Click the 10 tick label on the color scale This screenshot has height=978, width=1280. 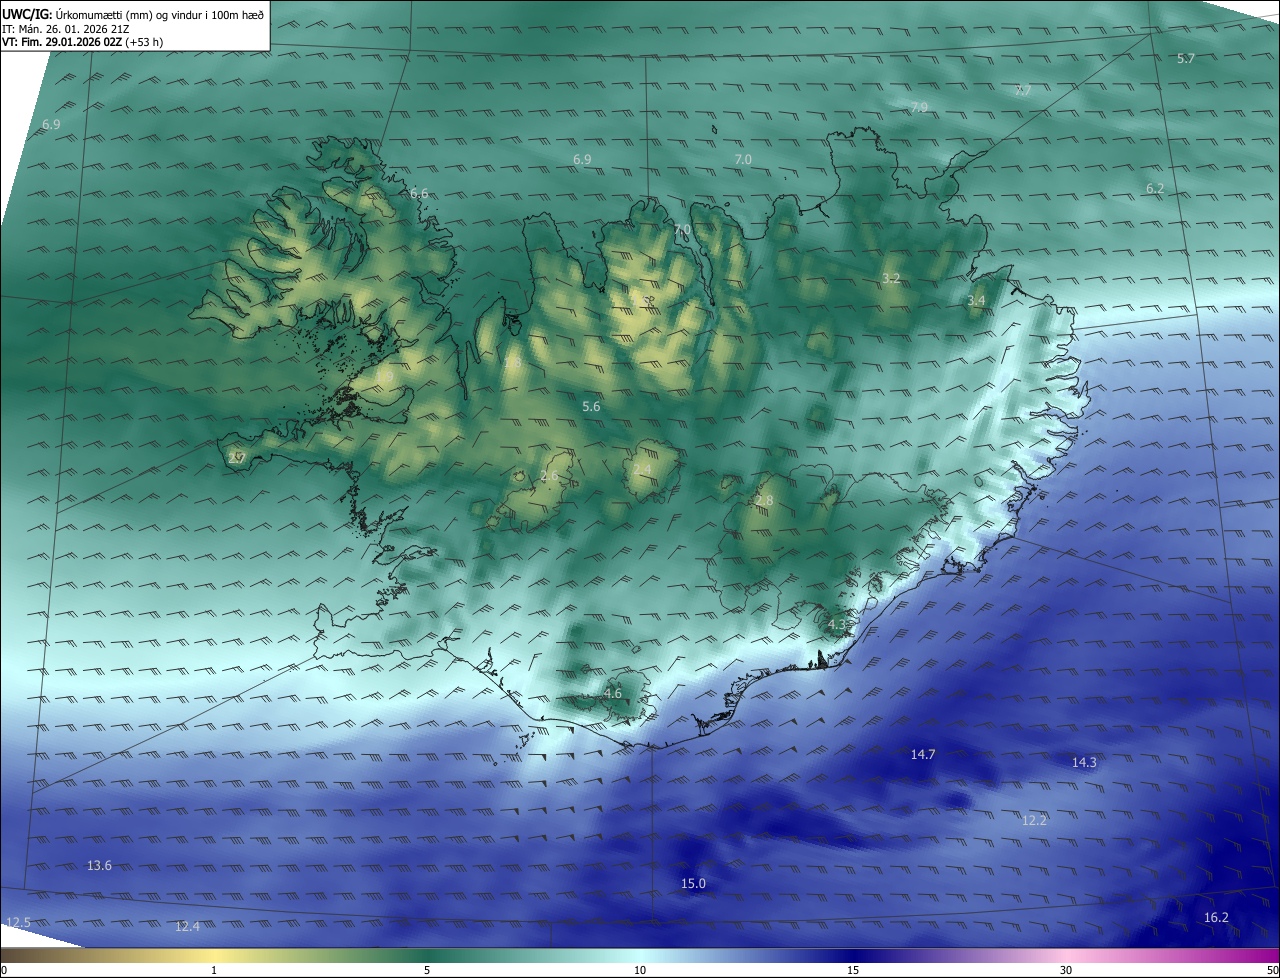[x=640, y=970]
